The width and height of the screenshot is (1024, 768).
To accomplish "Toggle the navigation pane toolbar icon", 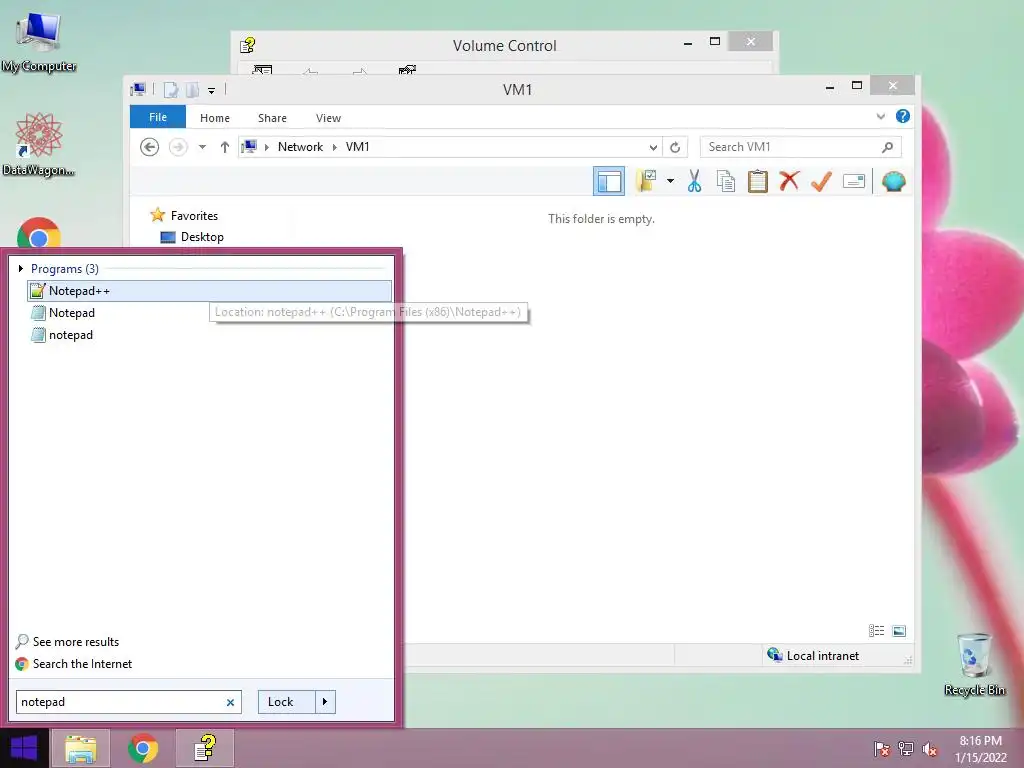I will click(609, 182).
